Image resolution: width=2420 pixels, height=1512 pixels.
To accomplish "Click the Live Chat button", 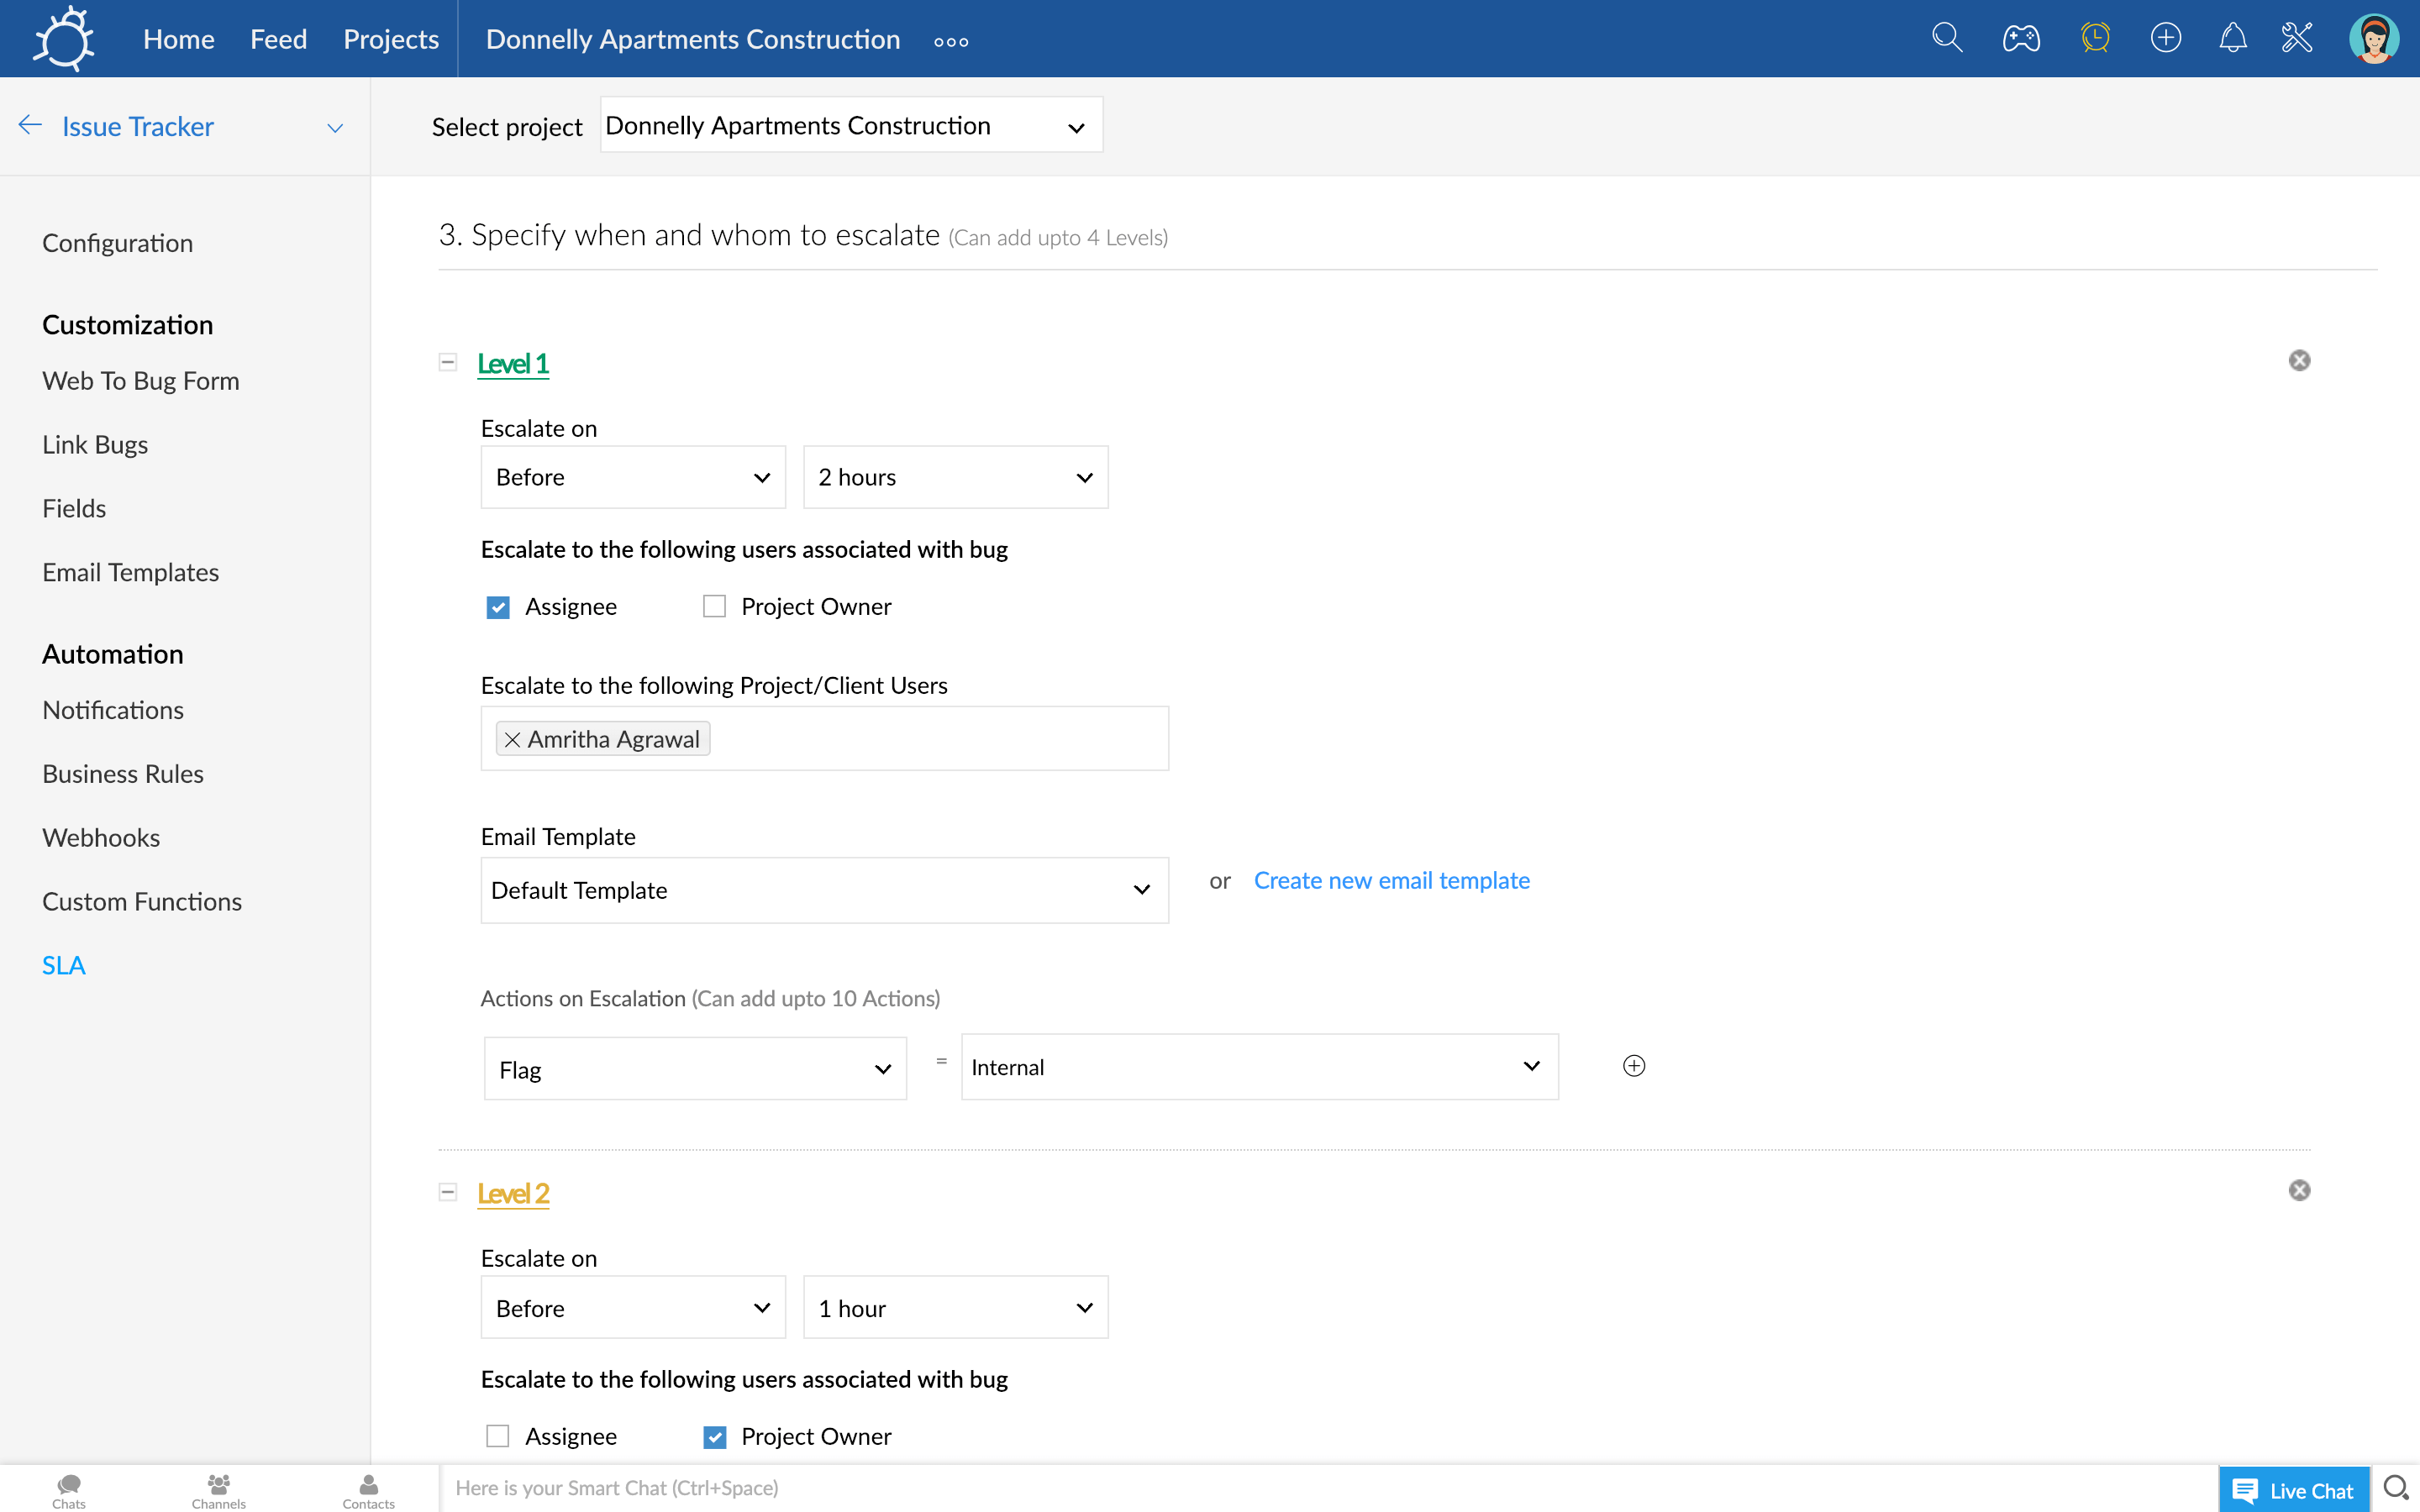I will [x=2293, y=1490].
